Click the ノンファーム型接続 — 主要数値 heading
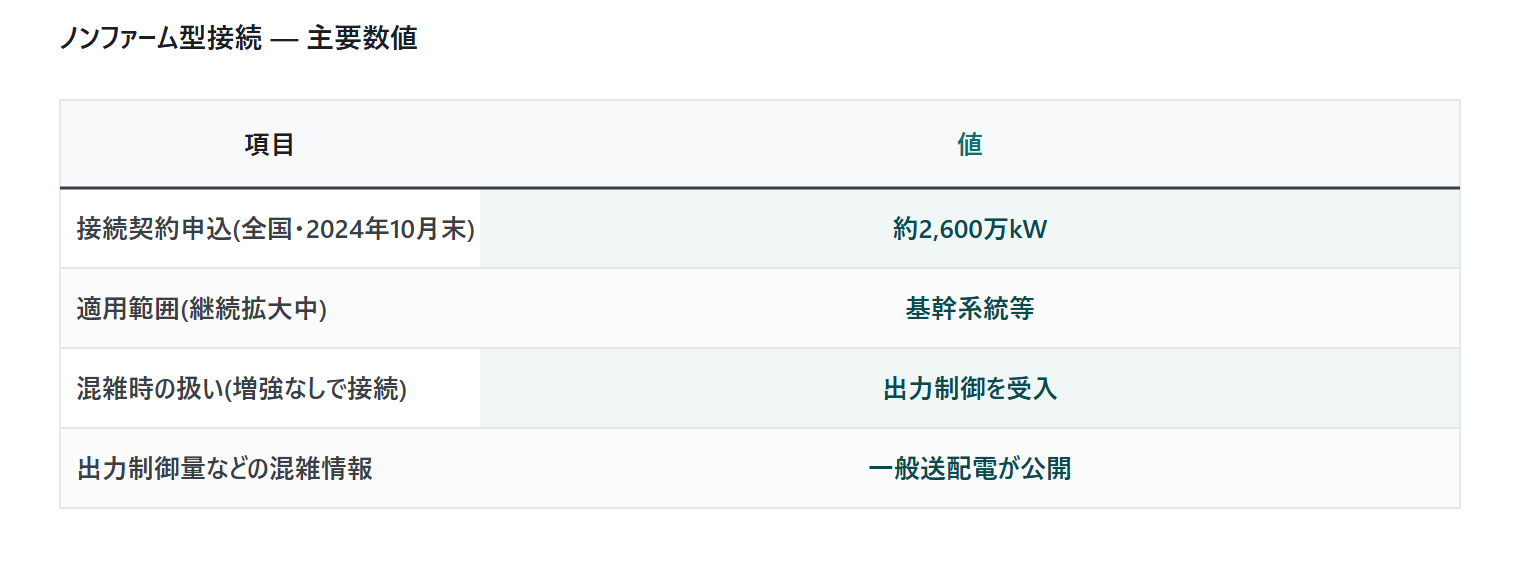Image resolution: width=1520 pixels, height=588 pixels. click(x=238, y=39)
